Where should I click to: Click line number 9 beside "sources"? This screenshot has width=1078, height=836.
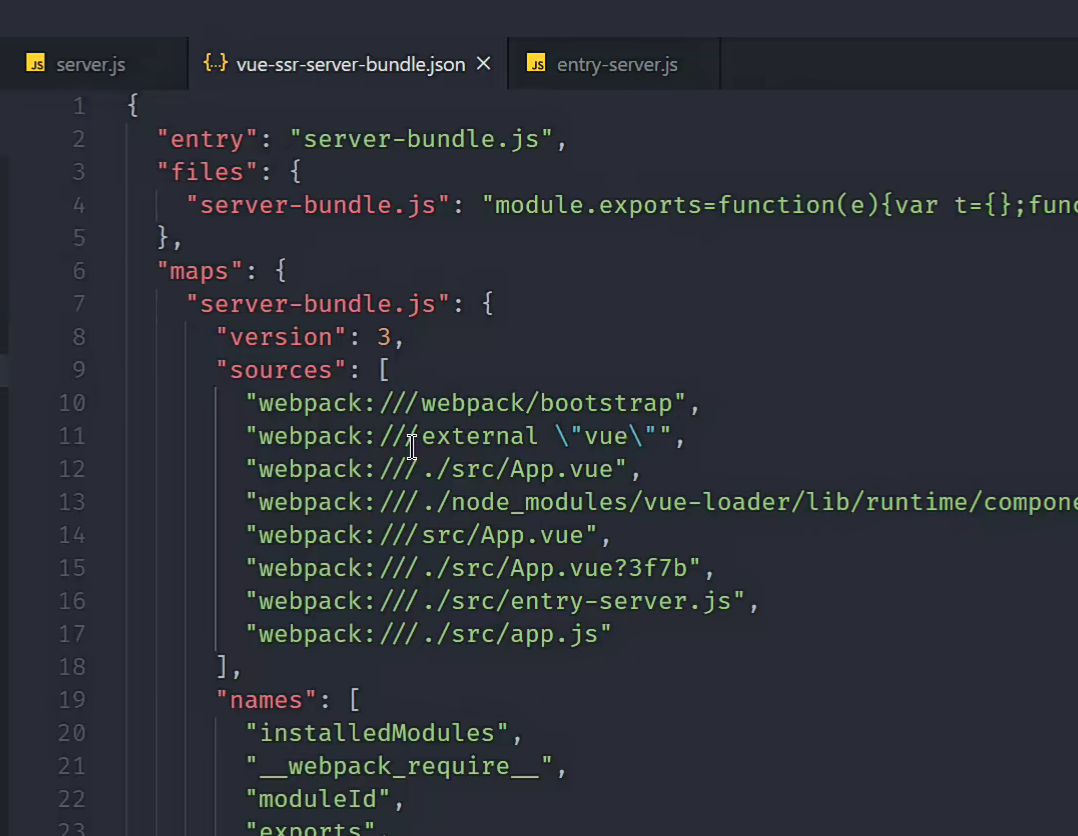(79, 370)
